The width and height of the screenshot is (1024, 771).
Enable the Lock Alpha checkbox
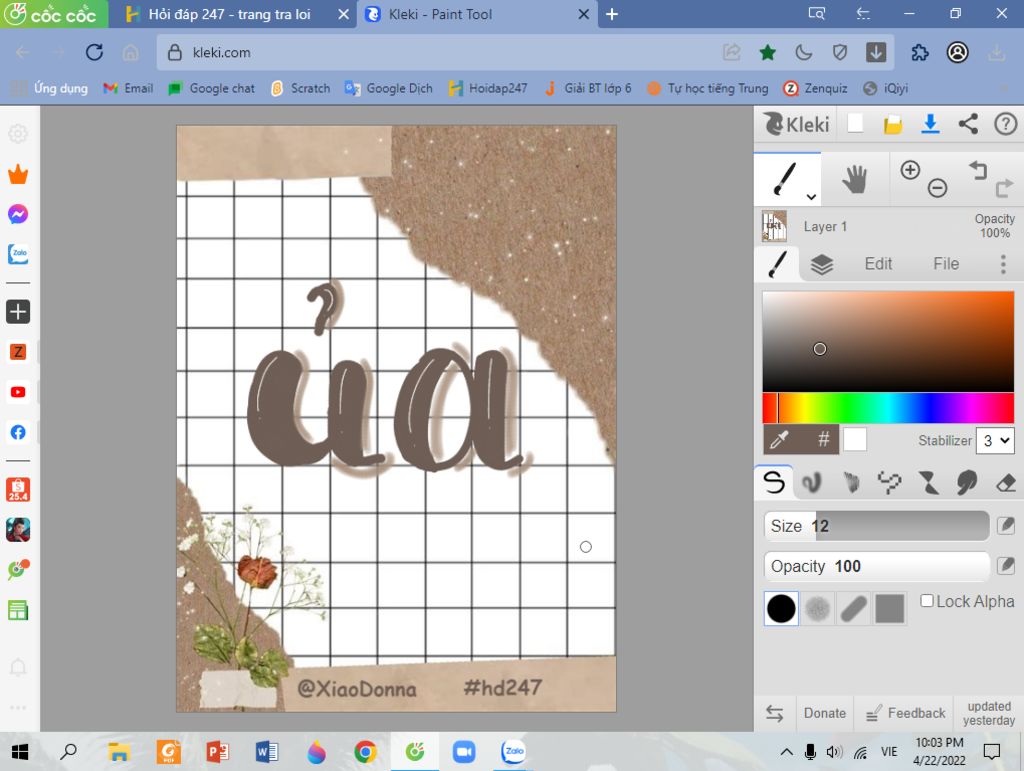(x=927, y=601)
